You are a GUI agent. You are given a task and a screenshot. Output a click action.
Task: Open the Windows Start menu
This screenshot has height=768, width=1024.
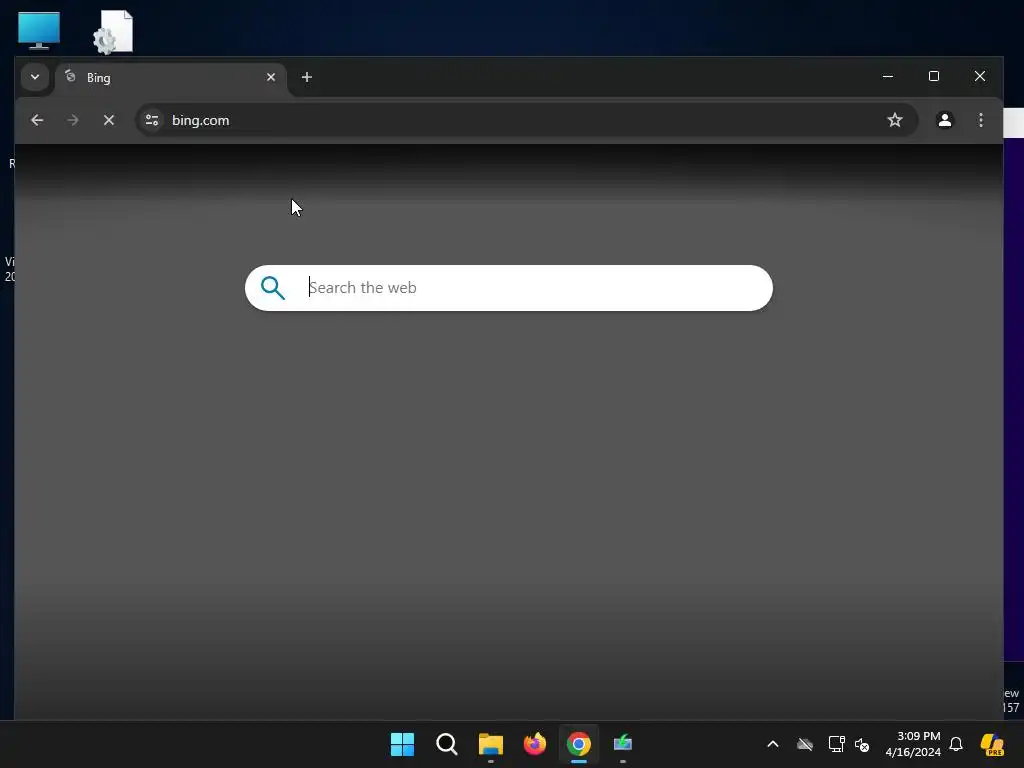pyautogui.click(x=402, y=744)
